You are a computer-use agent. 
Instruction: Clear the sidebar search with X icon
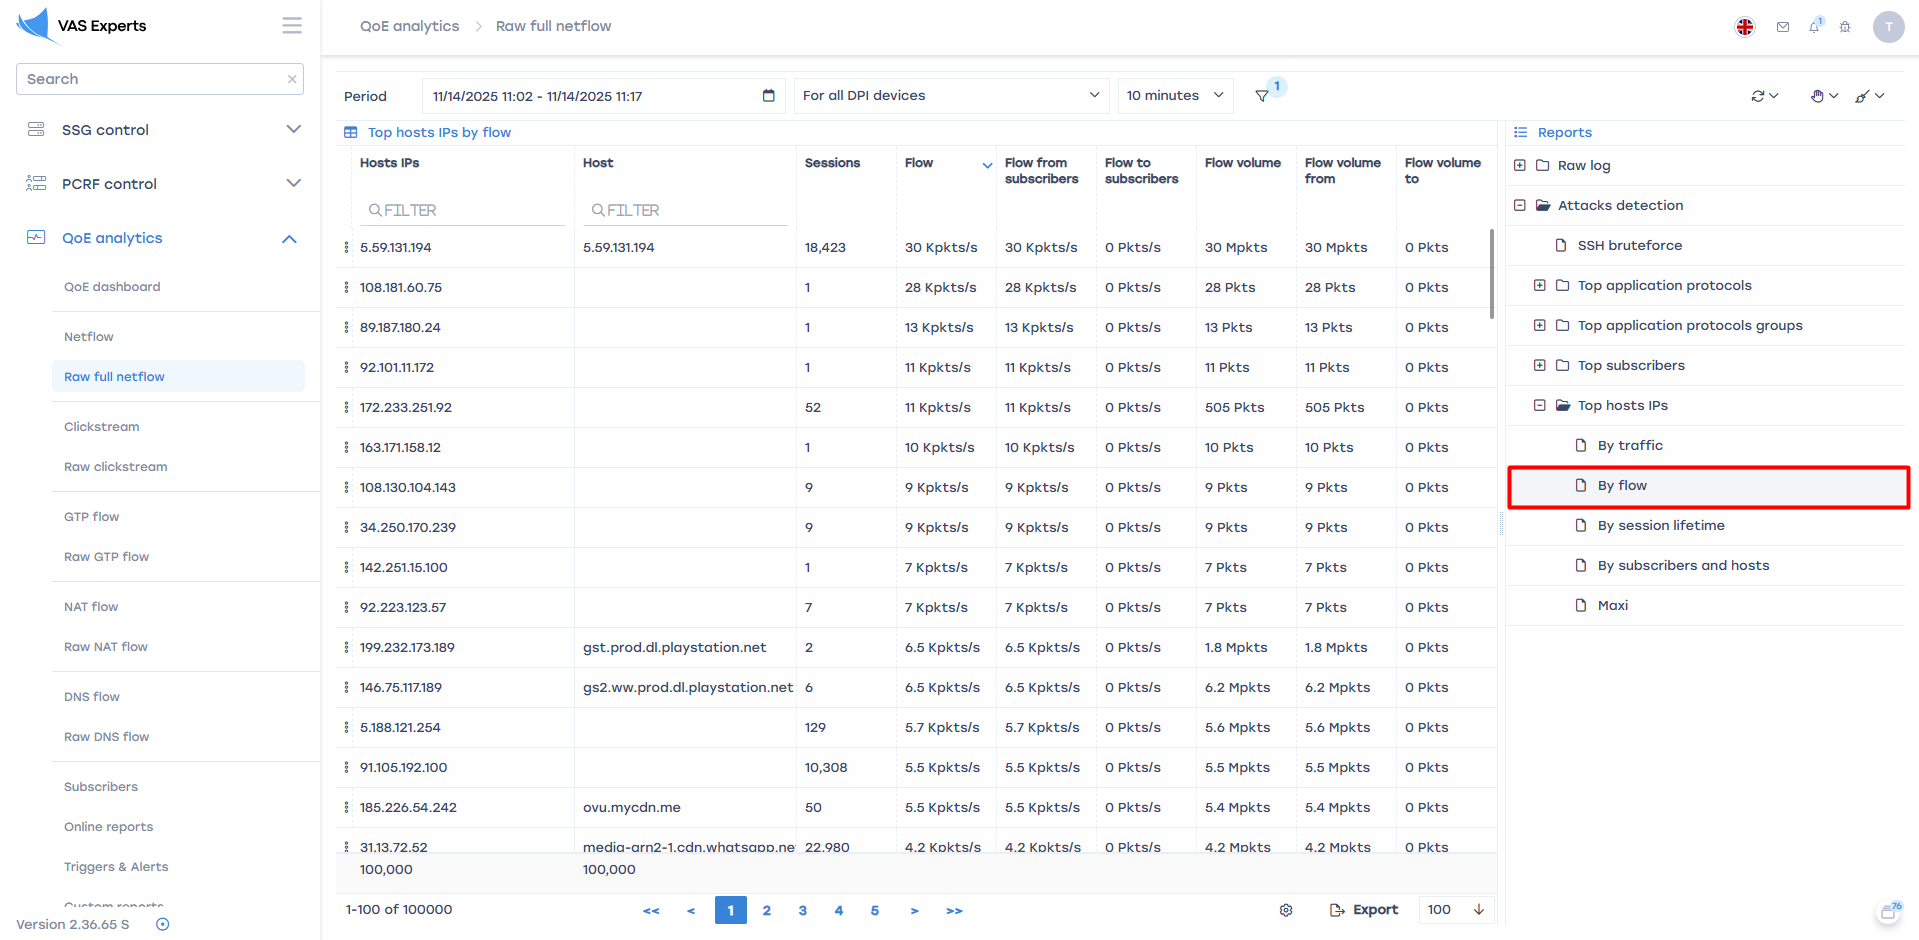point(292,79)
